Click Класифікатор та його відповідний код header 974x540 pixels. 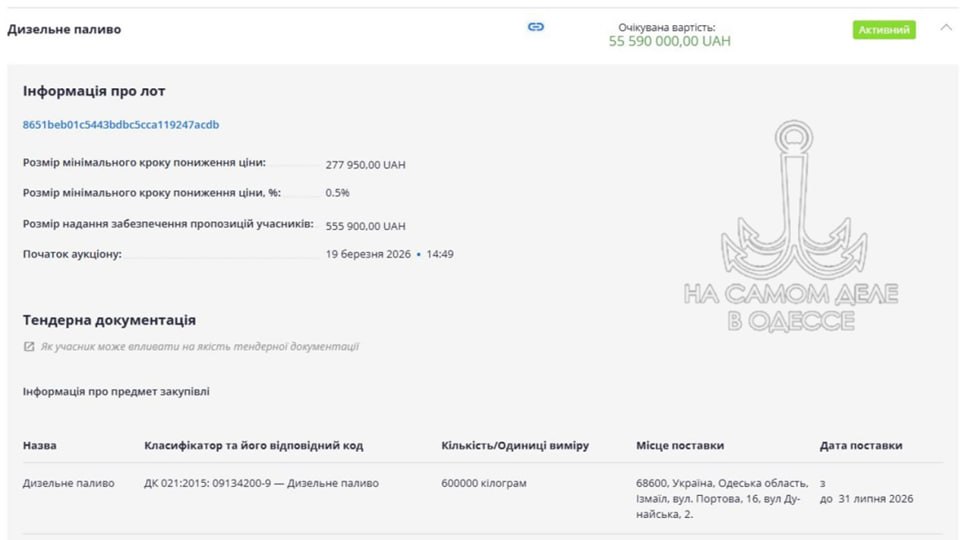click(253, 445)
